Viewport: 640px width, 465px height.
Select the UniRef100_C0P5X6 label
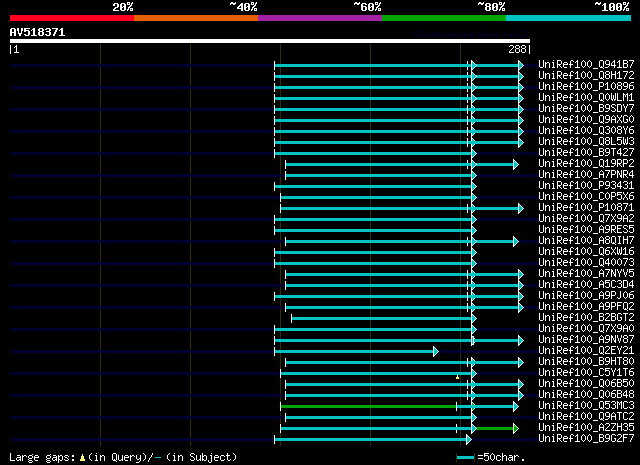[586, 197]
